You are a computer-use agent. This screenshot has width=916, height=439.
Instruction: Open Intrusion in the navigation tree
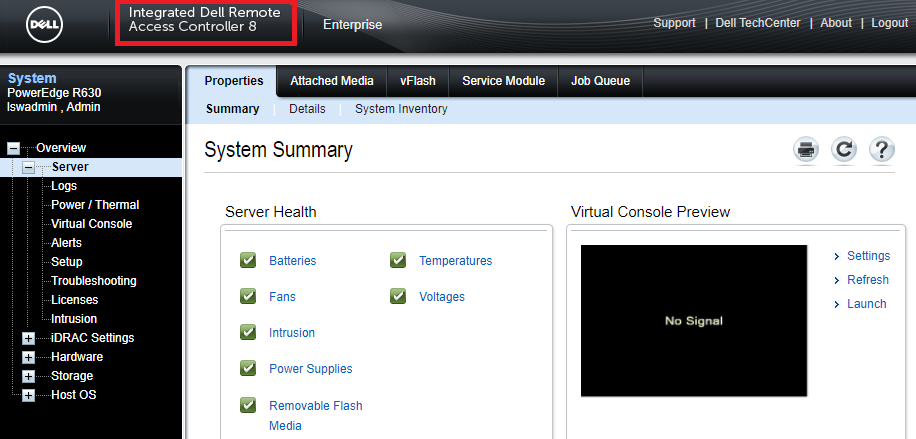[74, 319]
